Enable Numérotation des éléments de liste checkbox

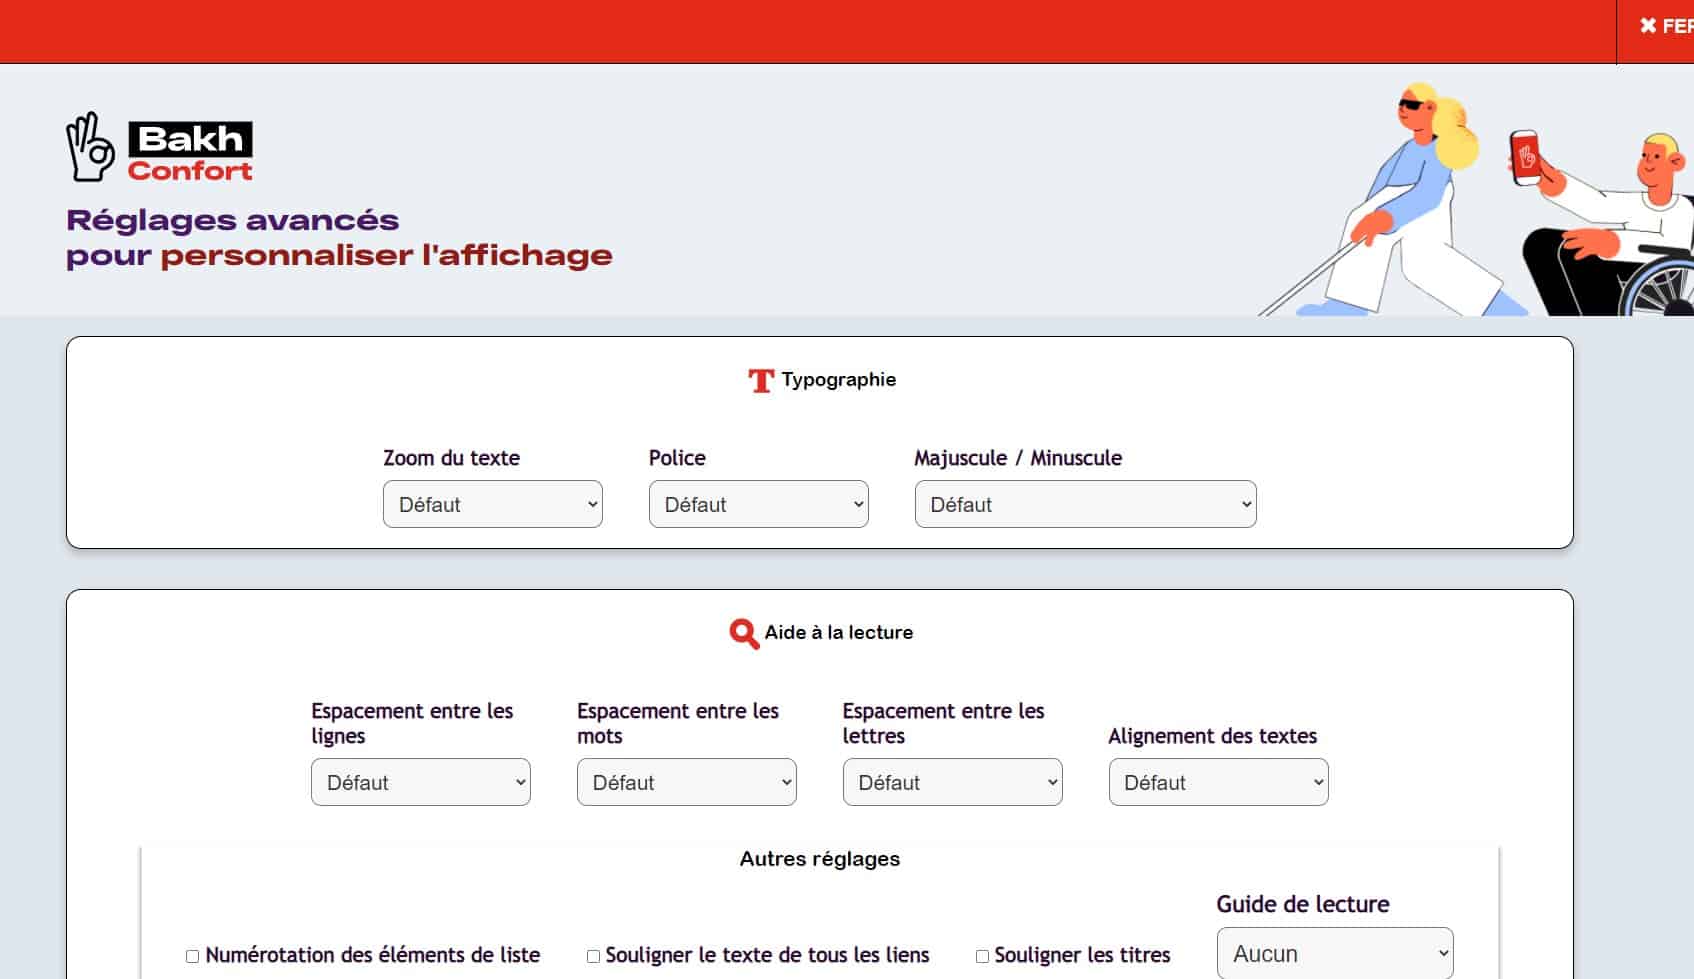193,956
